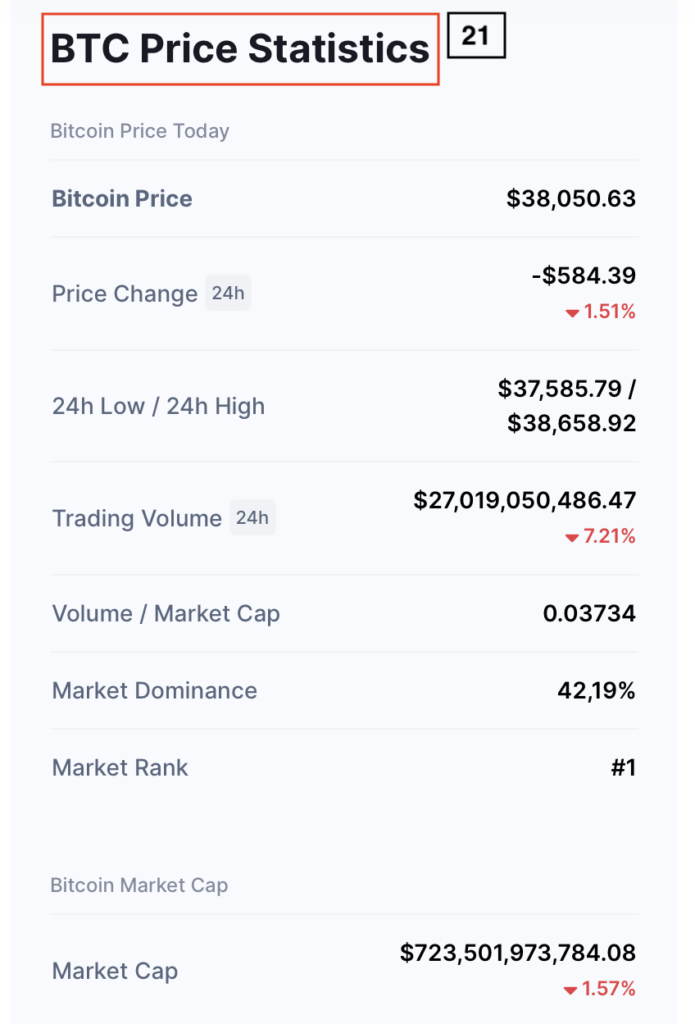Select the 24h badge beside Trading Volume
The width and height of the screenshot is (695, 1024).
point(252,517)
